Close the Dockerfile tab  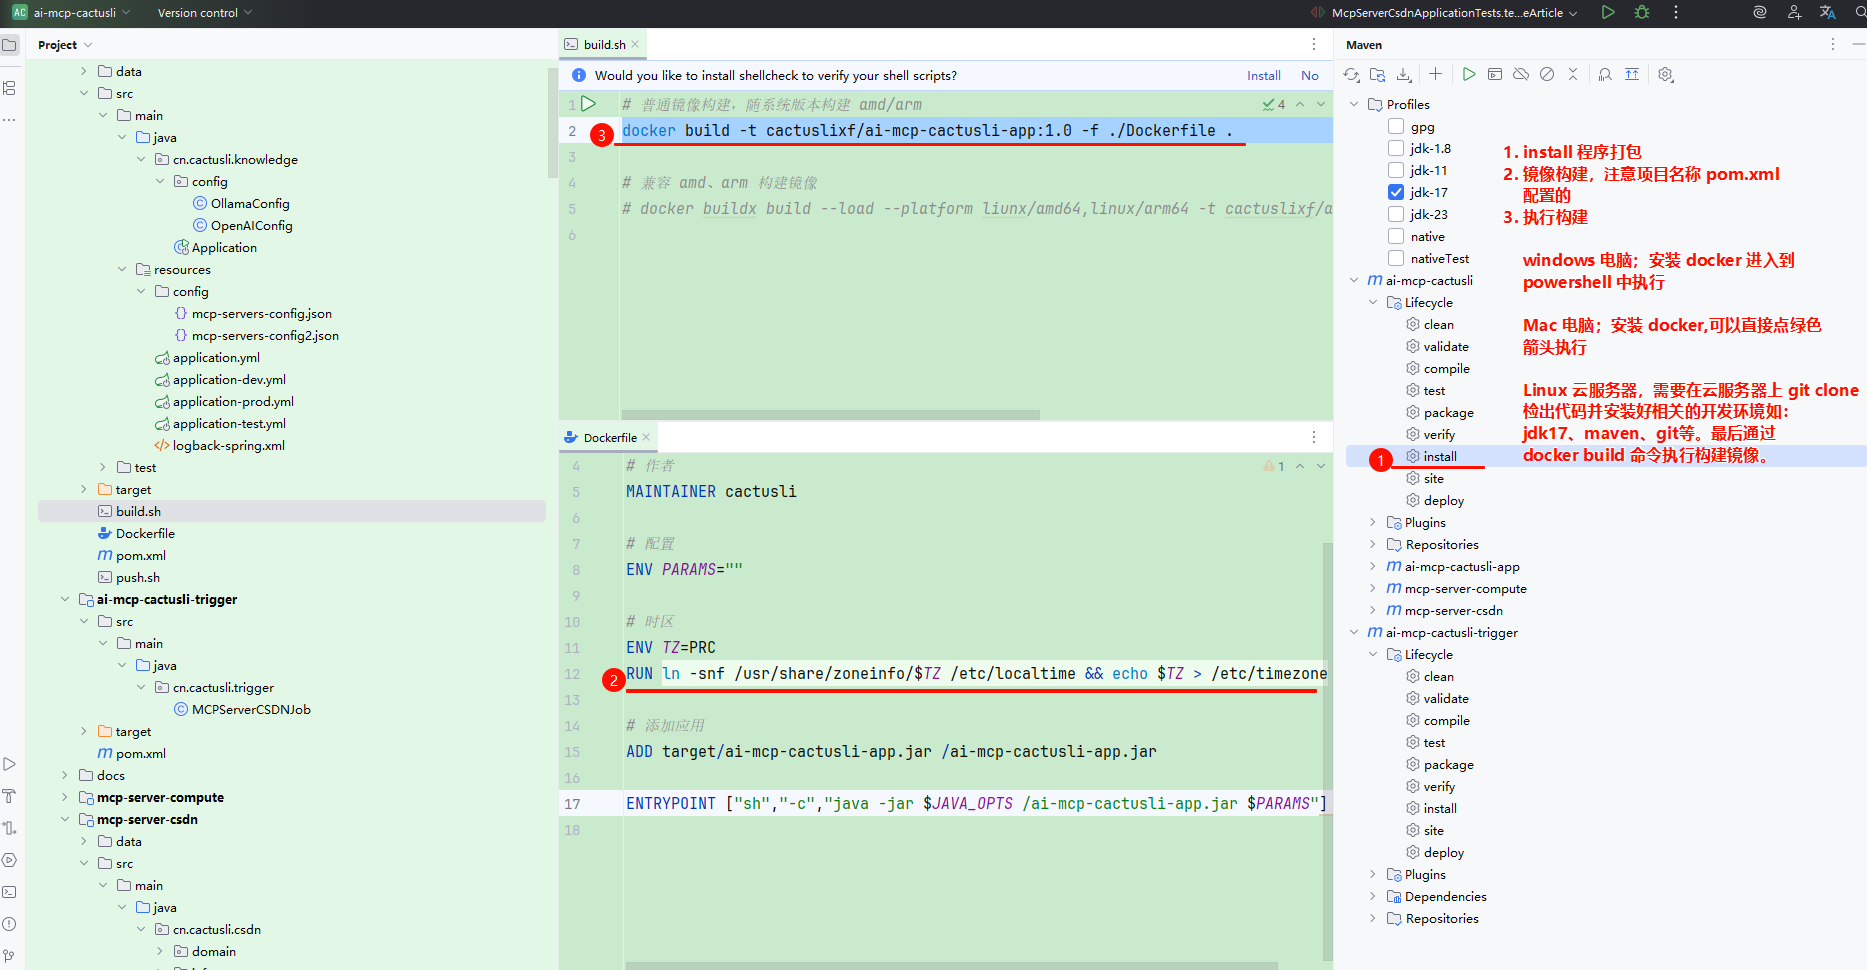646,437
